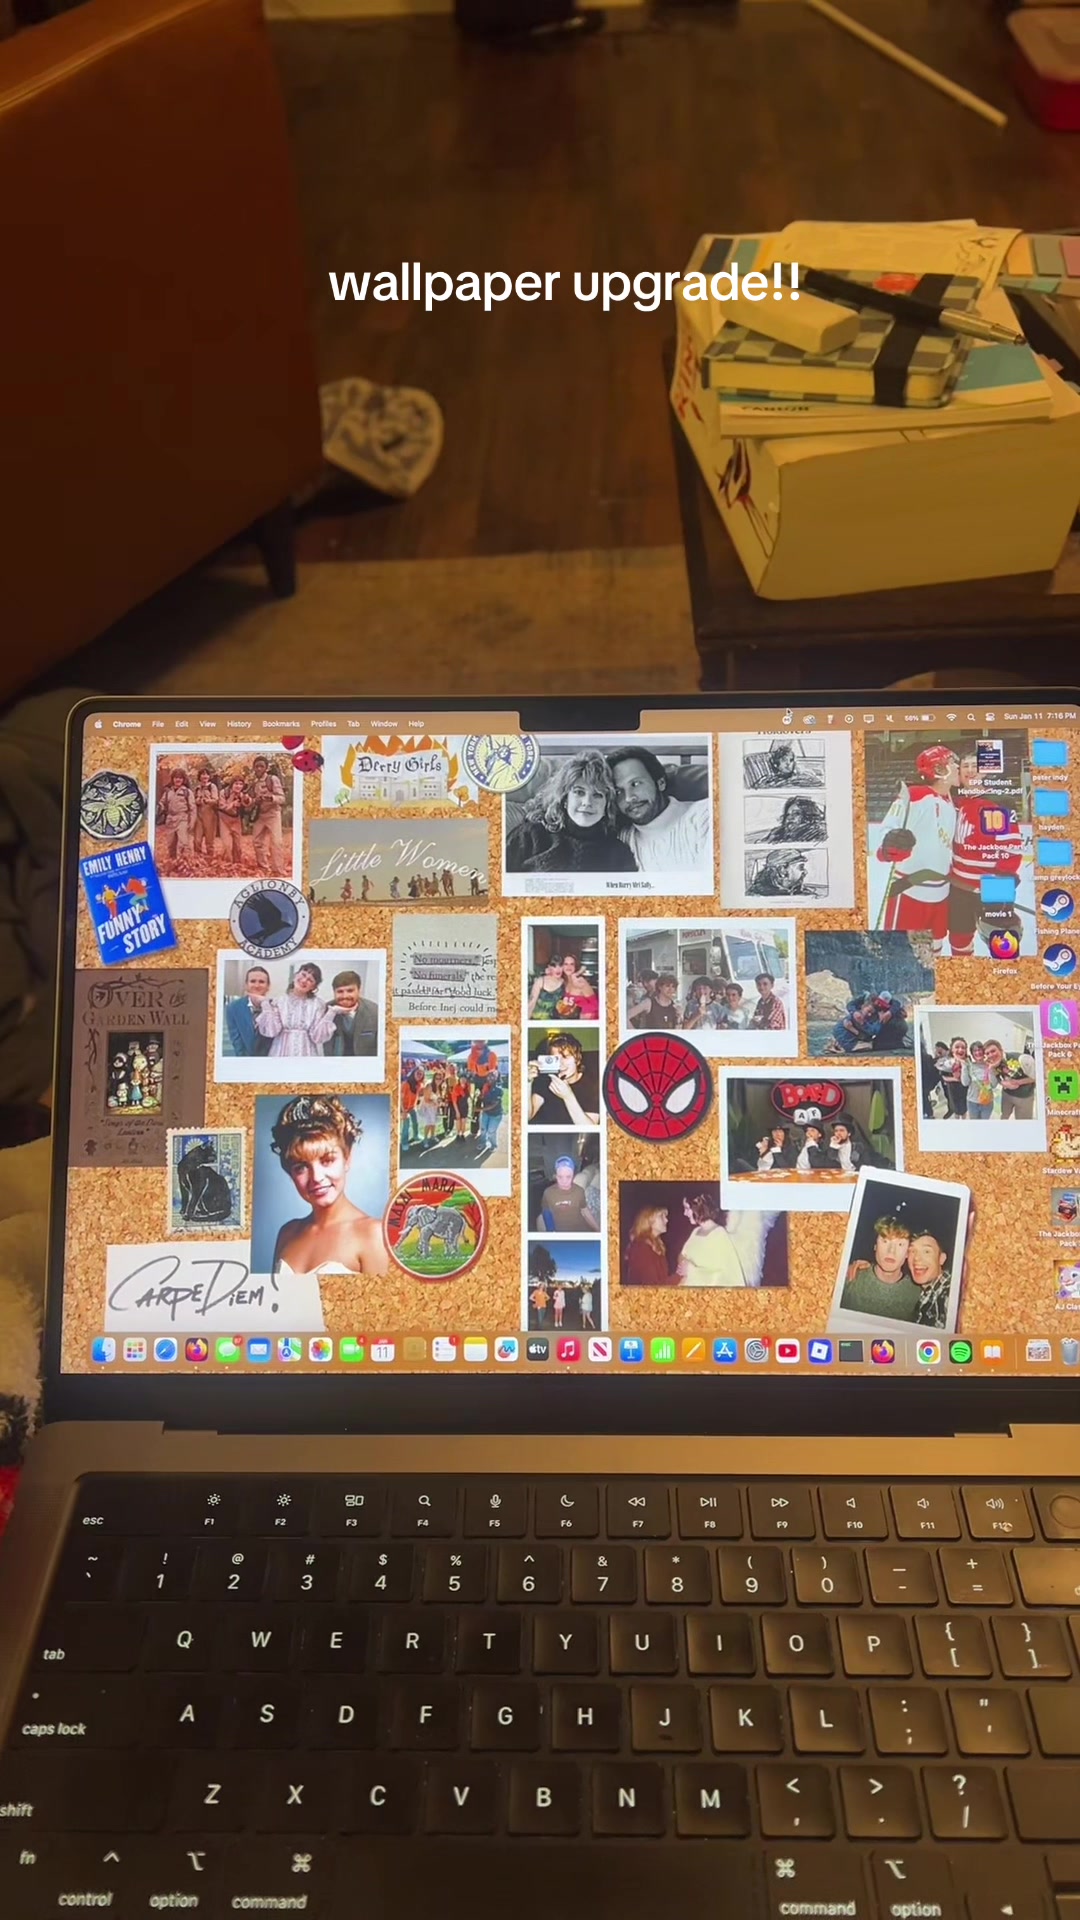Open the App Store in Dock
The image size is (1080, 1920).
724,1351
